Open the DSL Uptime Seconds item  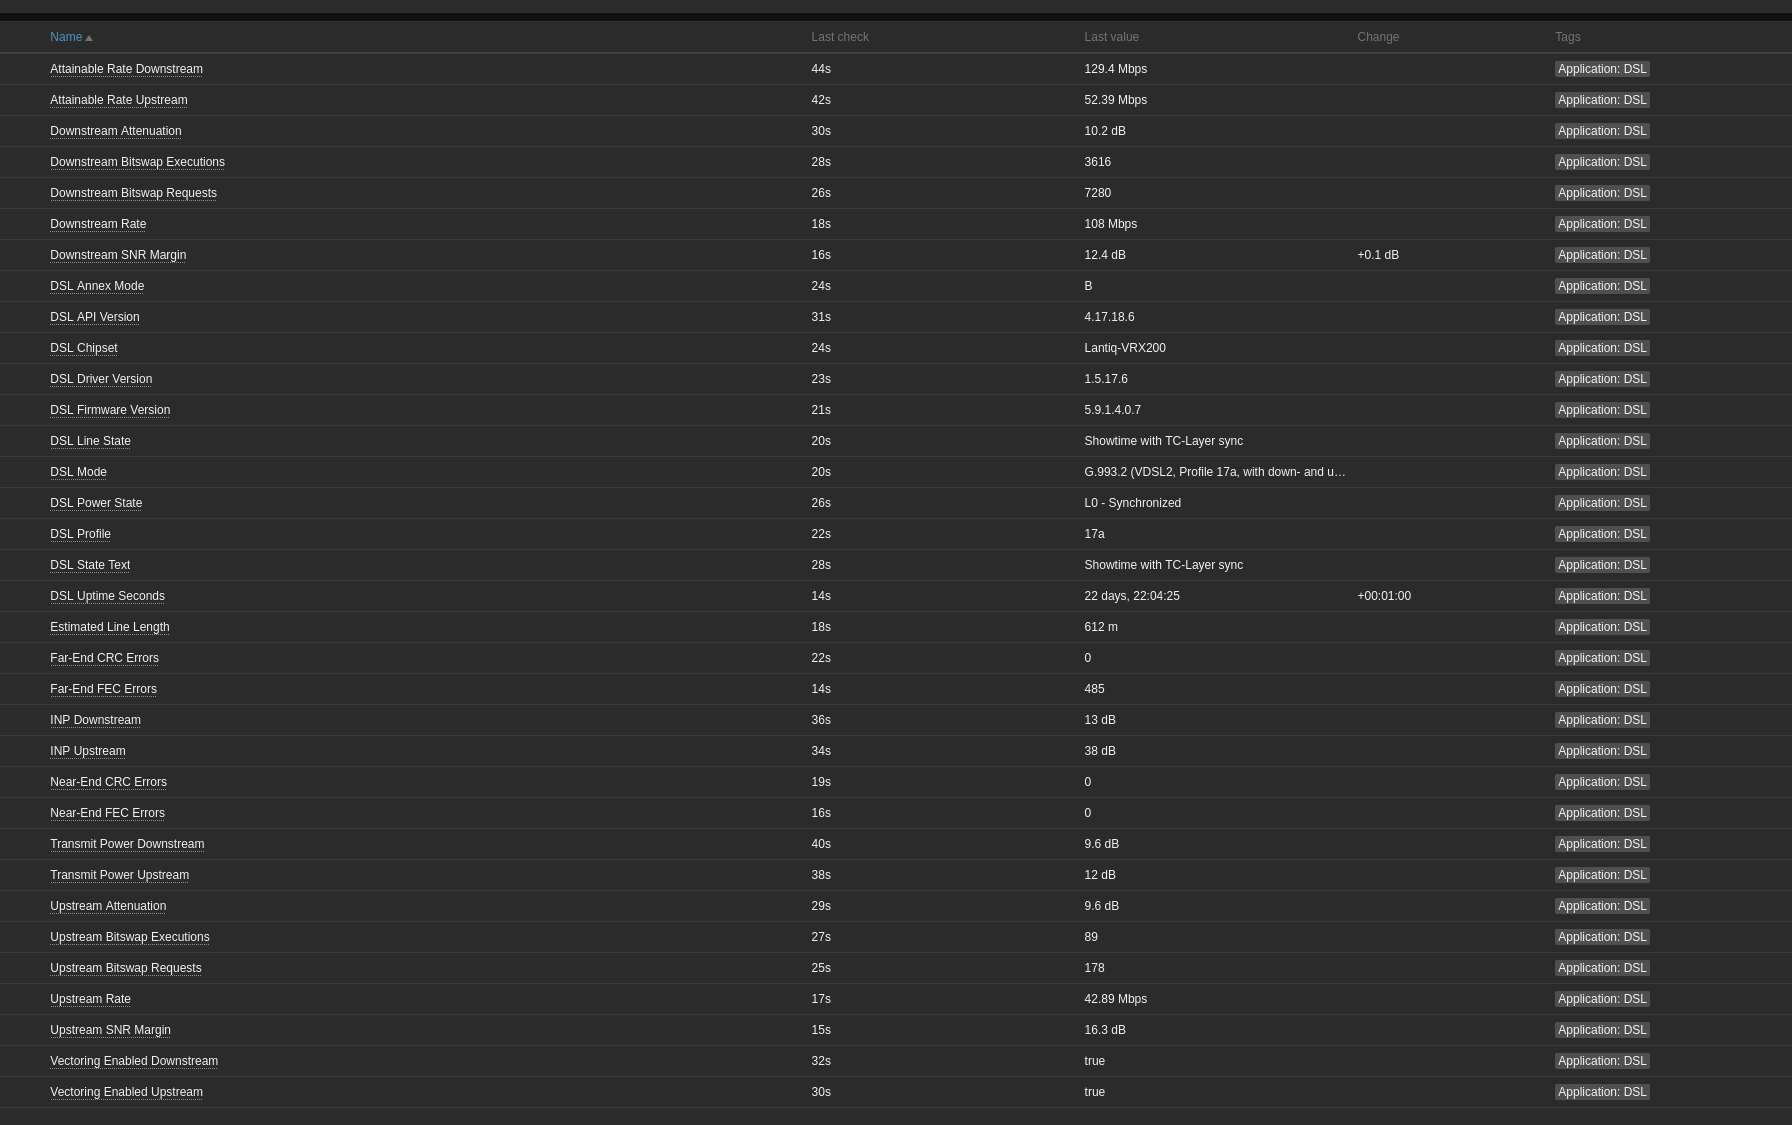click(x=107, y=596)
